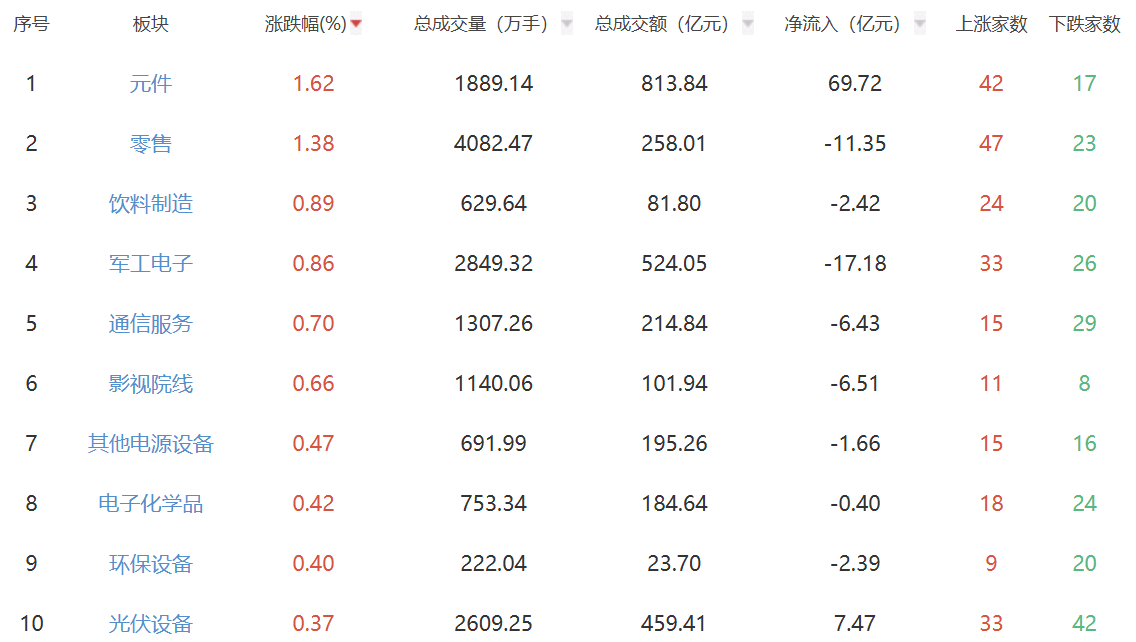The image size is (1136, 642).
Task: Click the 序号 column header
Action: 31,24
